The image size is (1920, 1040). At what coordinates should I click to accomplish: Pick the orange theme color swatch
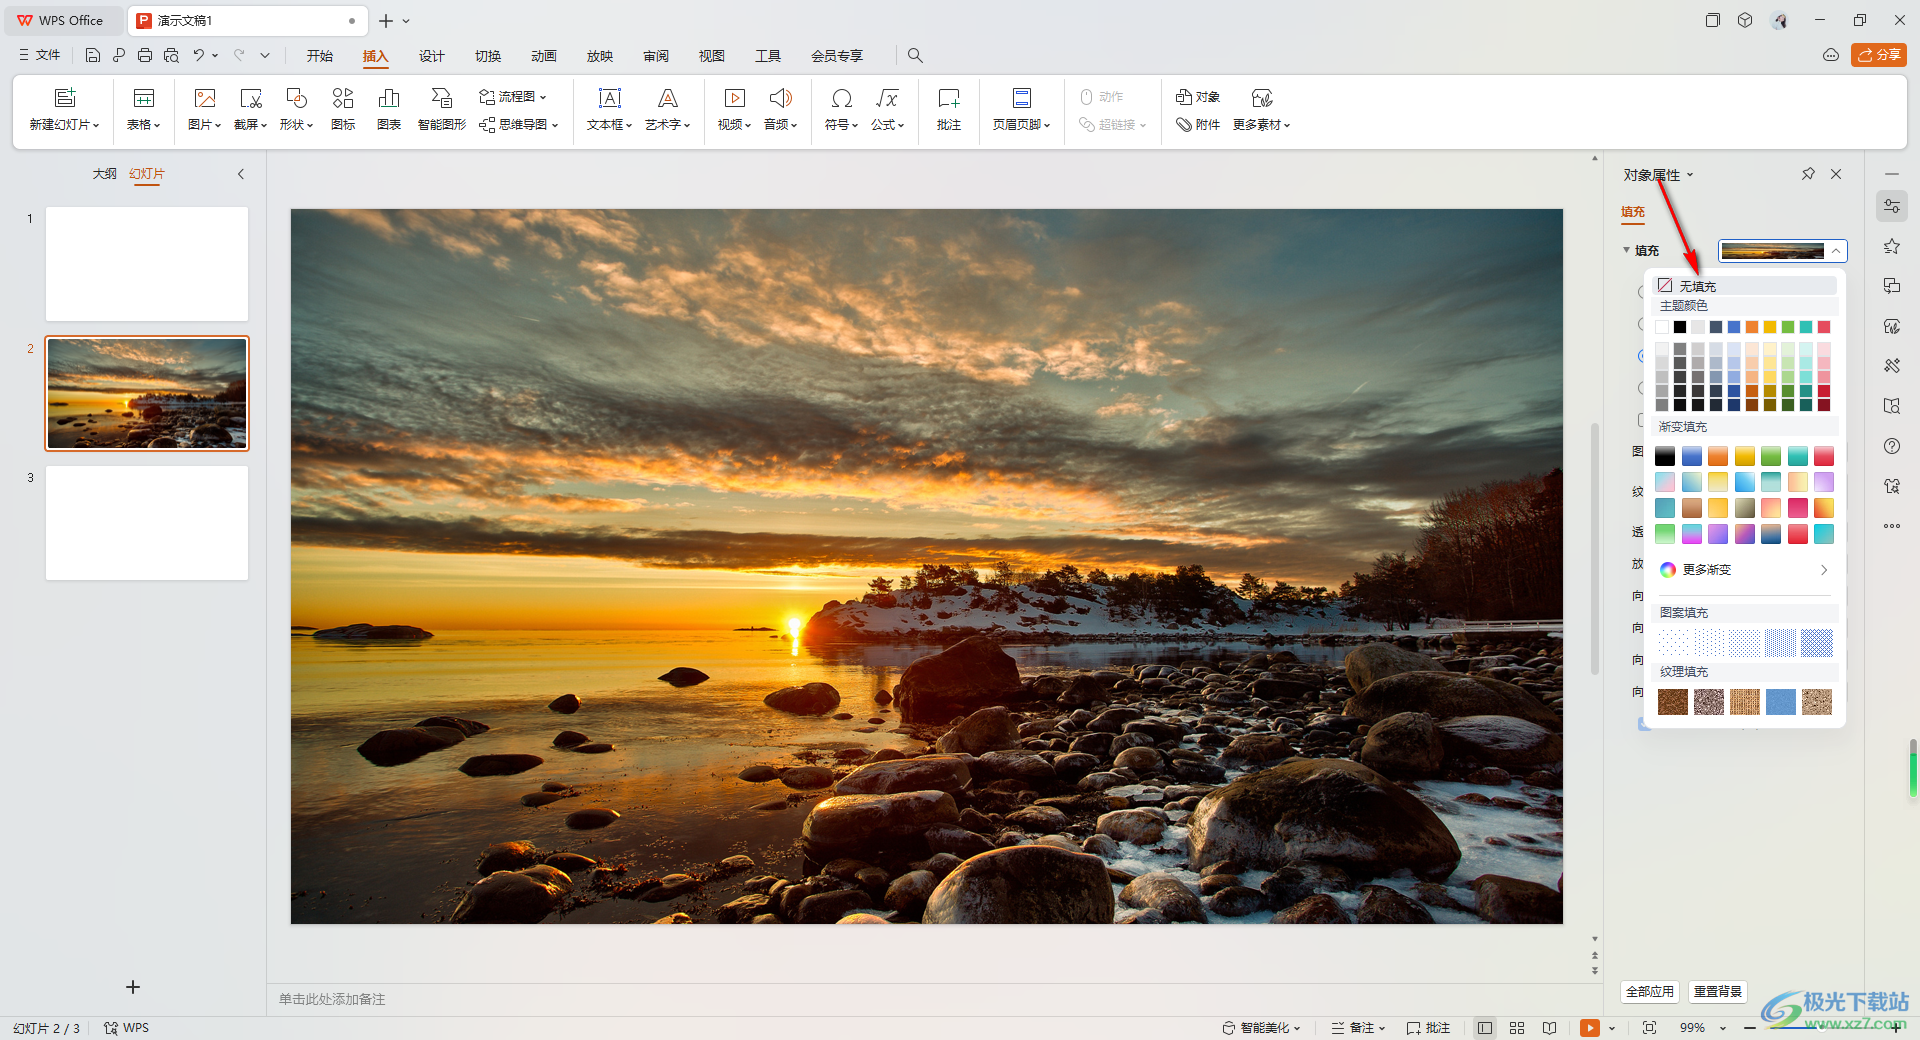[x=1752, y=327]
